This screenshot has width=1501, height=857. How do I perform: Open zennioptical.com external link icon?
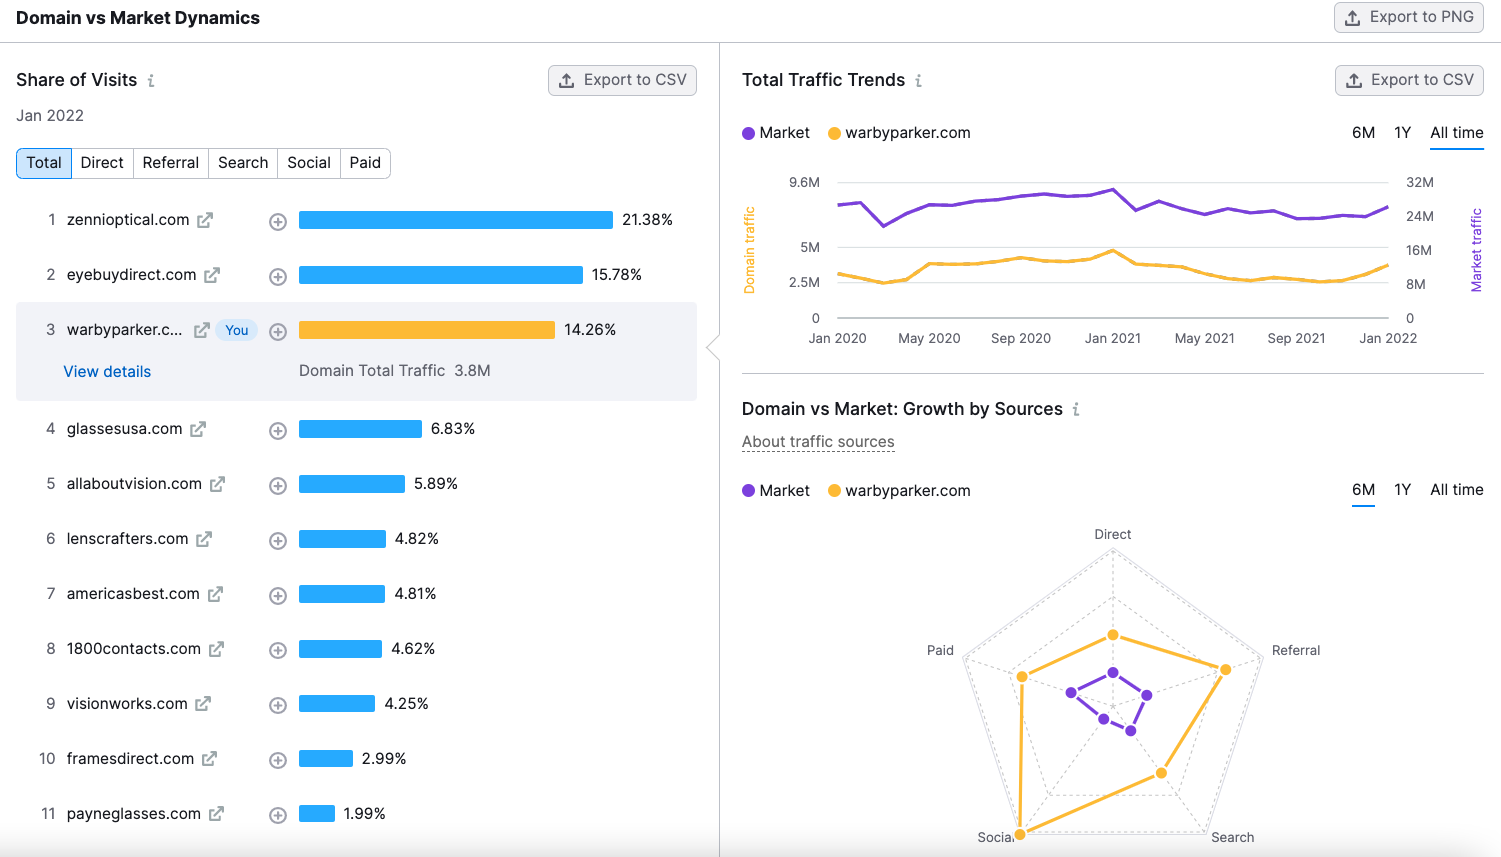pos(205,220)
